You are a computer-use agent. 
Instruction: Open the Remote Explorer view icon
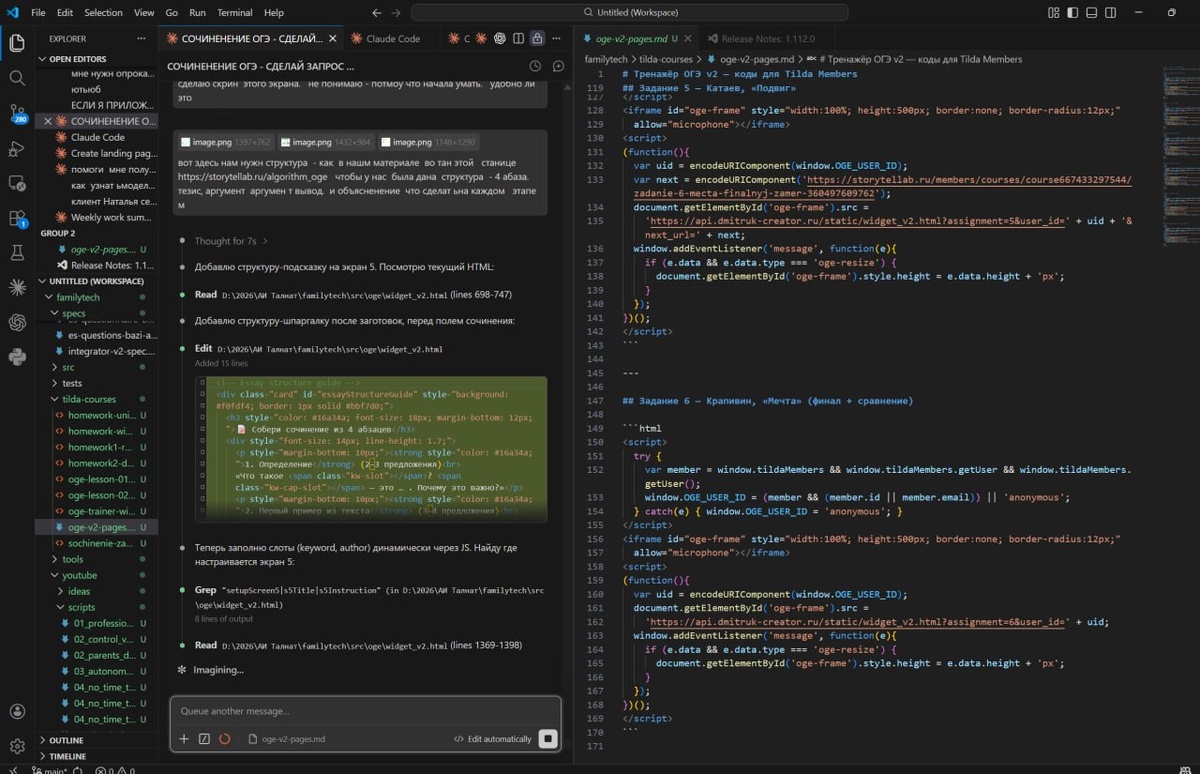click(17, 183)
